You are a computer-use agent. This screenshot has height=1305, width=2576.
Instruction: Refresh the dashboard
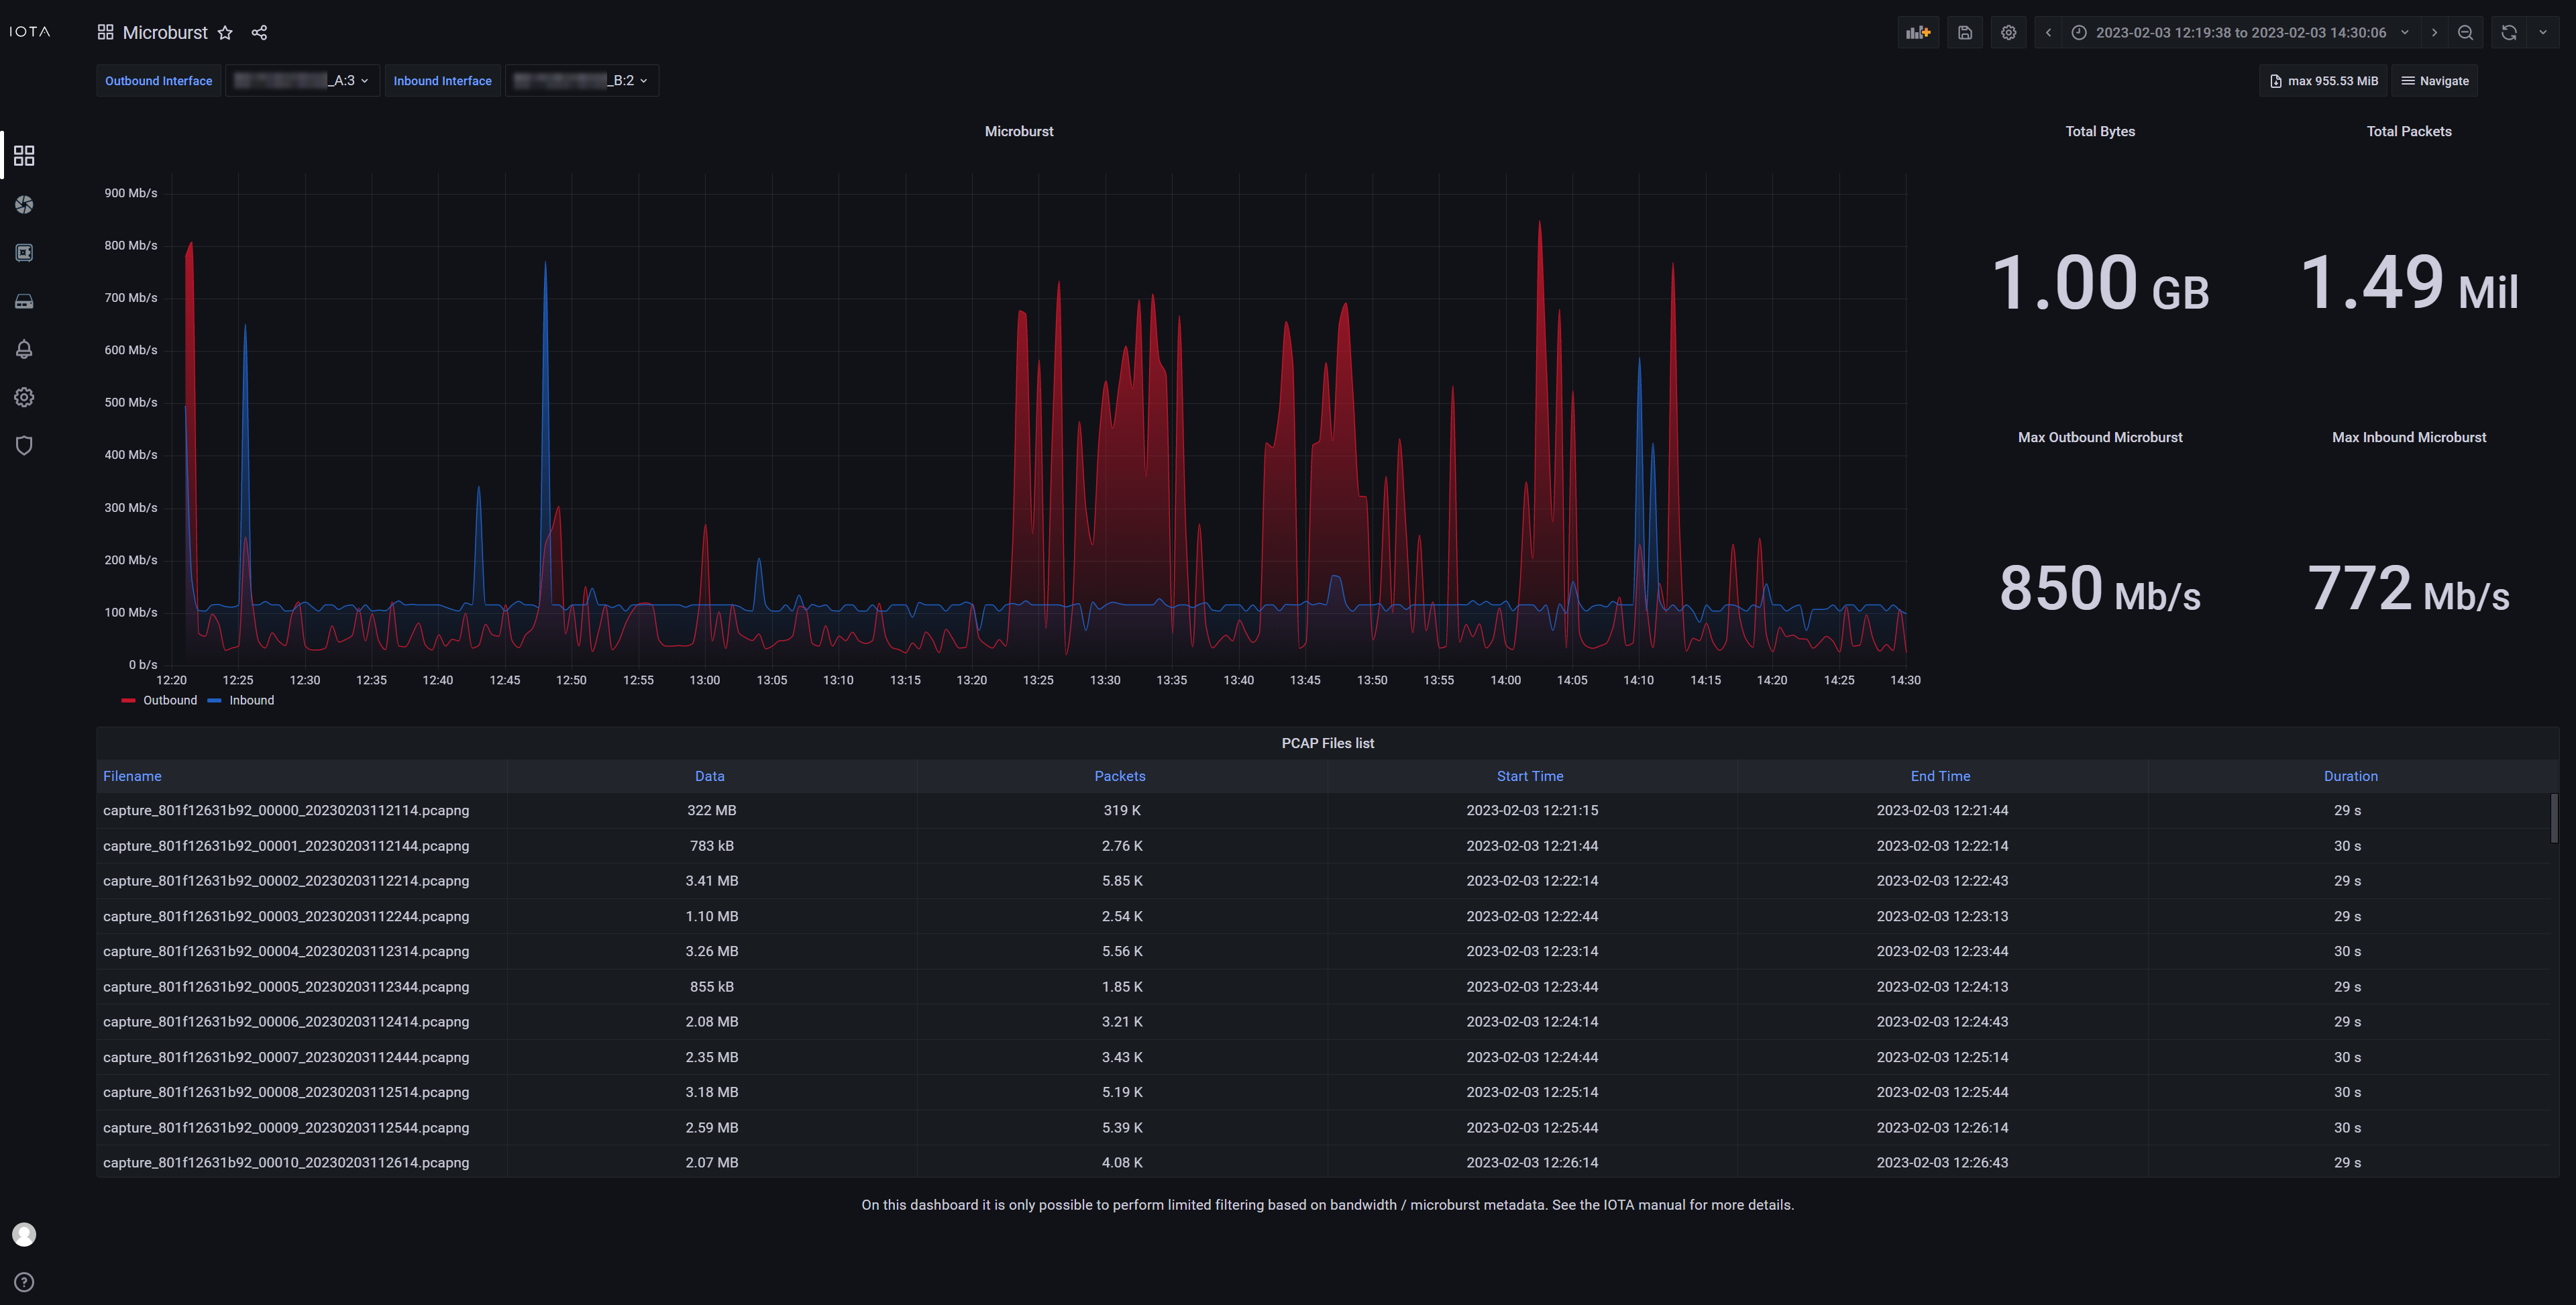click(x=2508, y=33)
